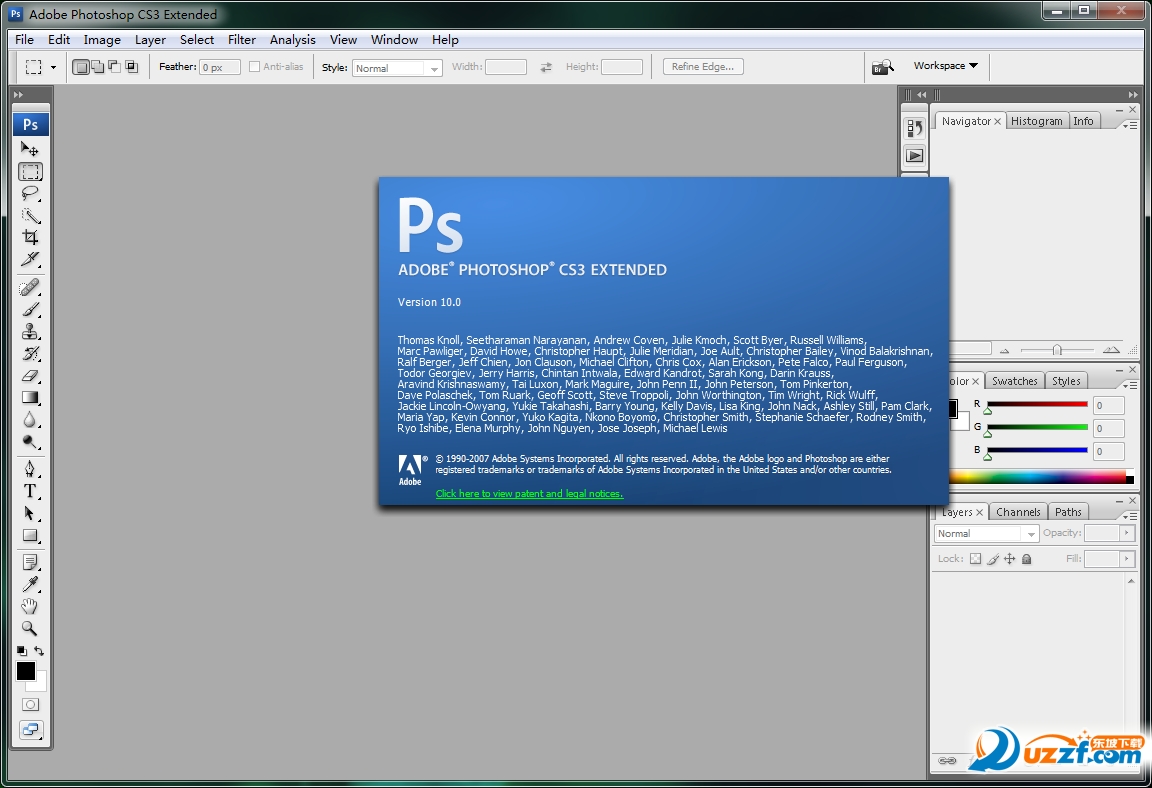Screen dimensions: 1152x788
Task: Open the Filter menu
Action: click(x=241, y=39)
